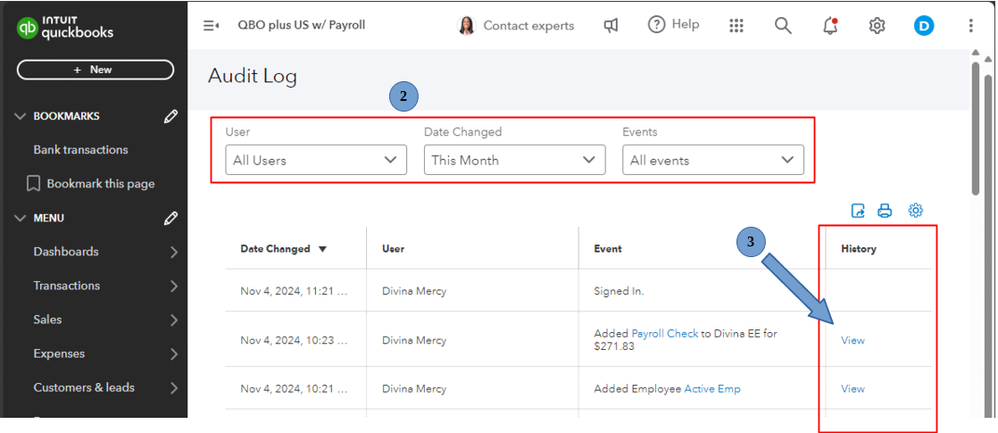View history for Payroll Check event

(852, 340)
